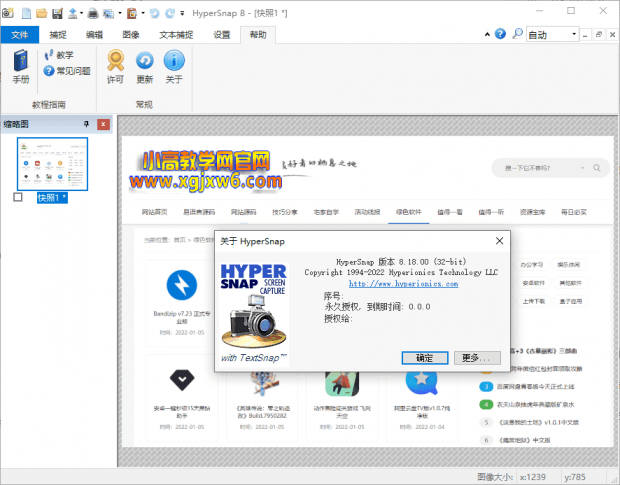The width and height of the screenshot is (620, 485).
Task: Click the 快照1 * thumbnail label
Action: pyautogui.click(x=52, y=198)
